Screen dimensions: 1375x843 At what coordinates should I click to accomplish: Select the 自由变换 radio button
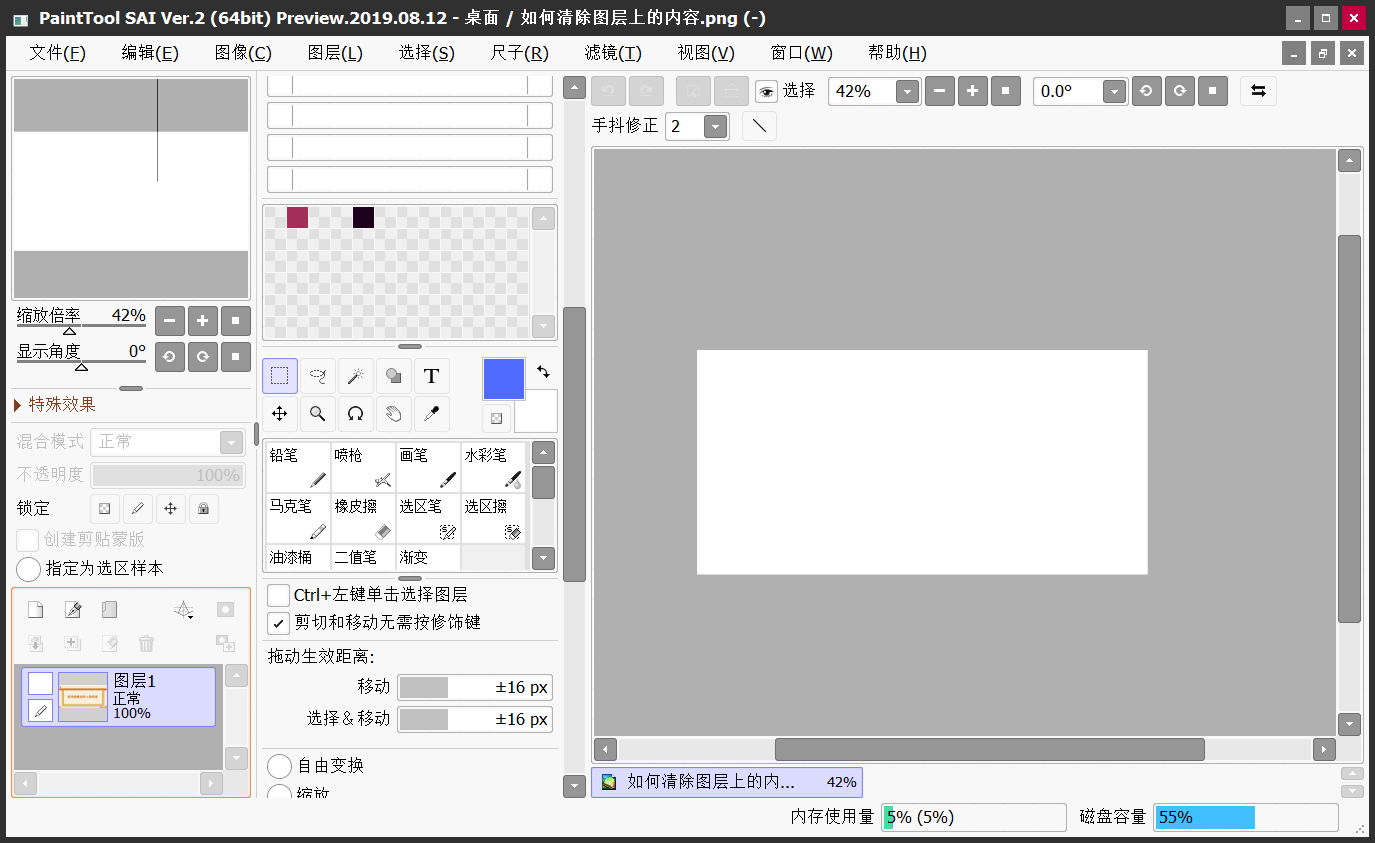(x=280, y=766)
